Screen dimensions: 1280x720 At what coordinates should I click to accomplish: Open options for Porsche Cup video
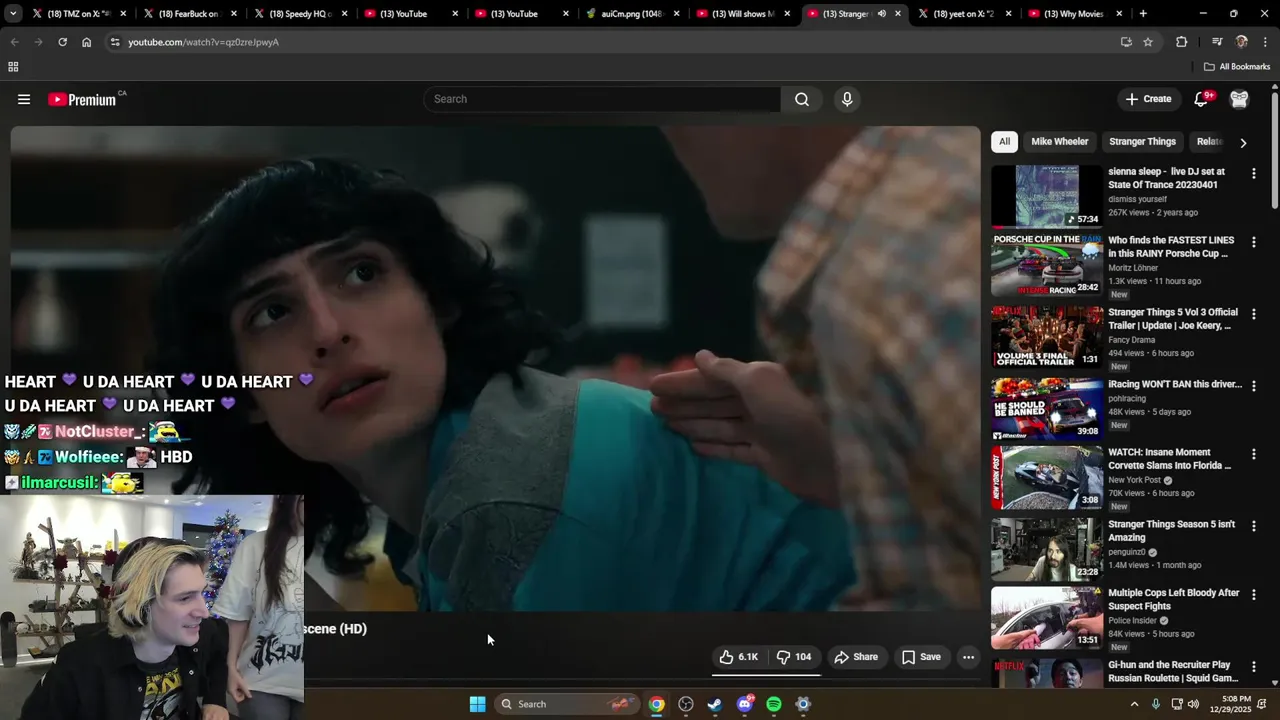tap(1253, 242)
